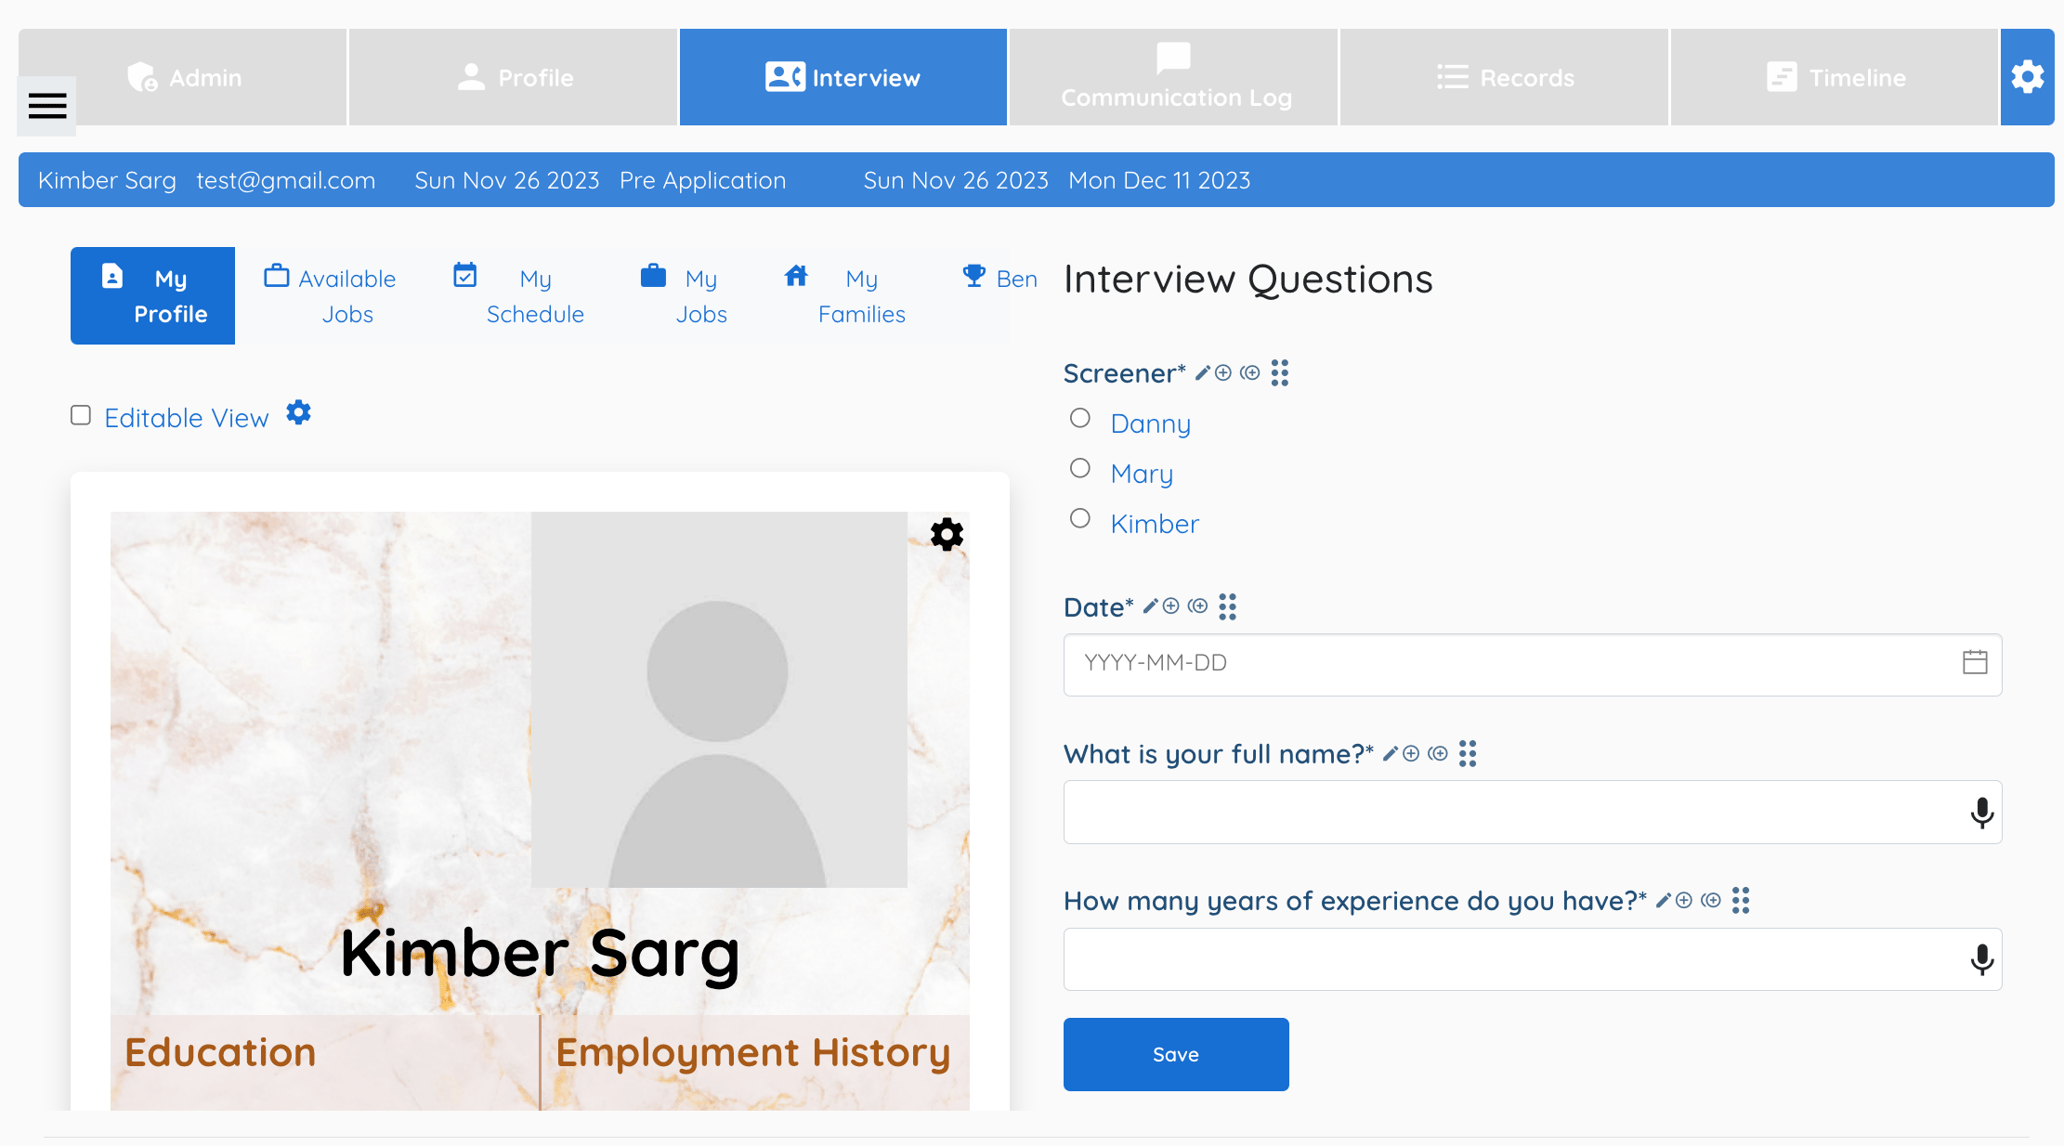Screen dimensions: 2064x1146
Task: Click the microphone icon in the full name field
Action: (1981, 812)
